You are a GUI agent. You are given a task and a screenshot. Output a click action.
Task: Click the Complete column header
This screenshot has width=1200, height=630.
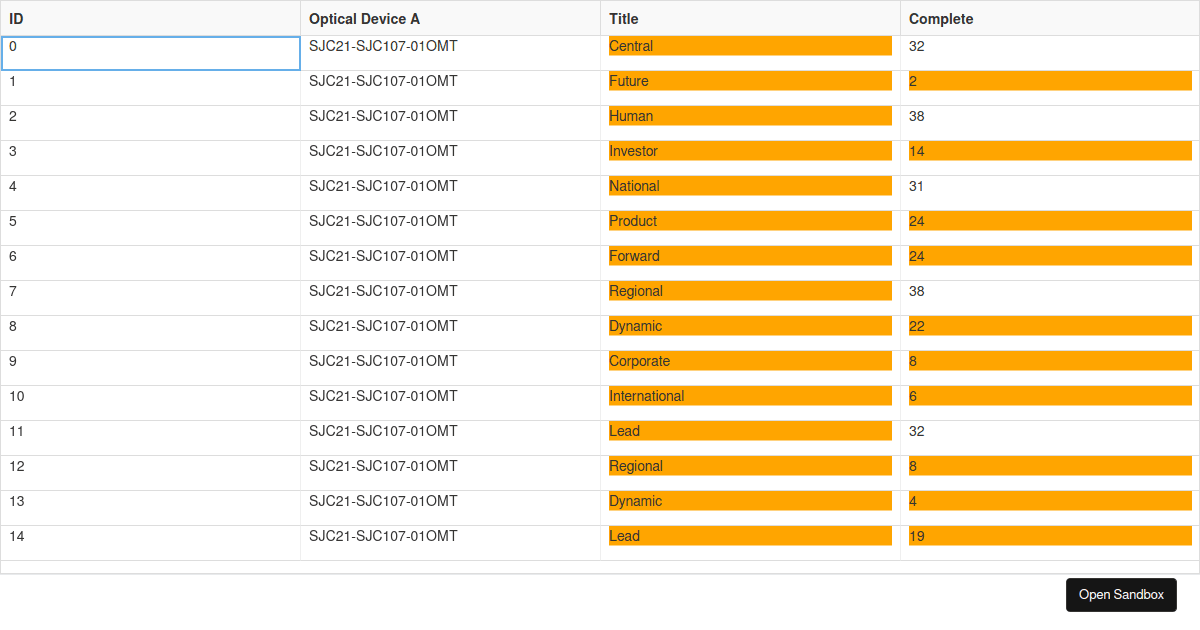[x=1049, y=19]
